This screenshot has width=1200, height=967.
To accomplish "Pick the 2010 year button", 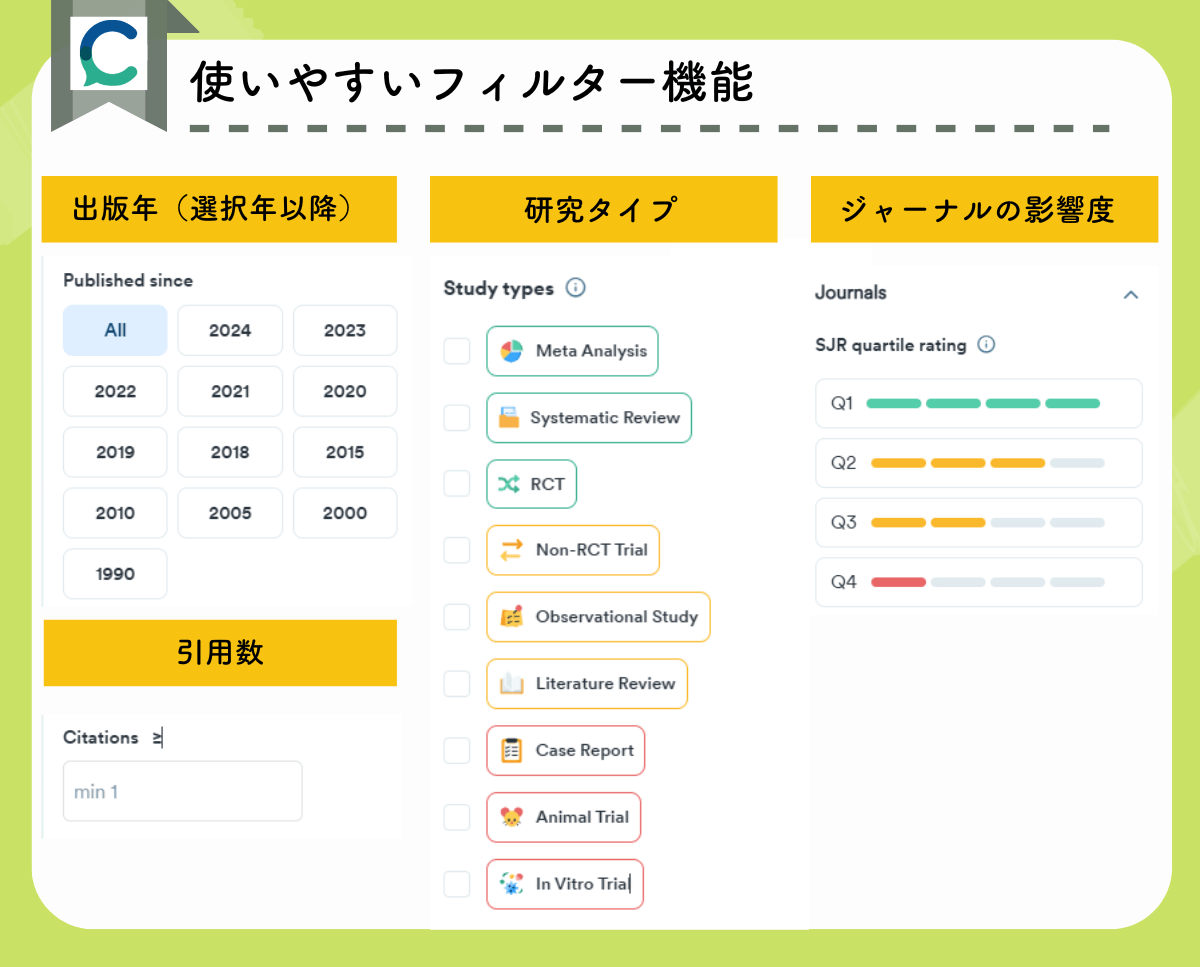I will (115, 513).
